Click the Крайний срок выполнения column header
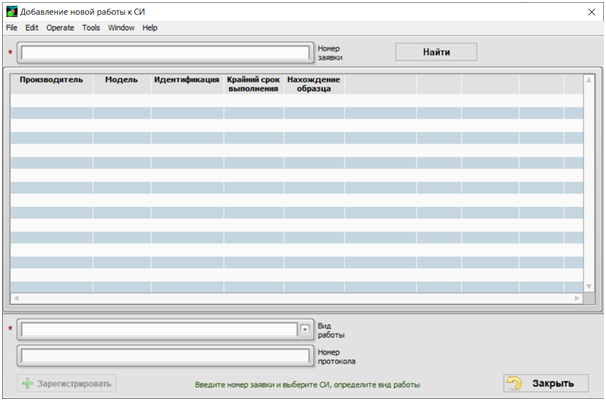 tap(253, 84)
